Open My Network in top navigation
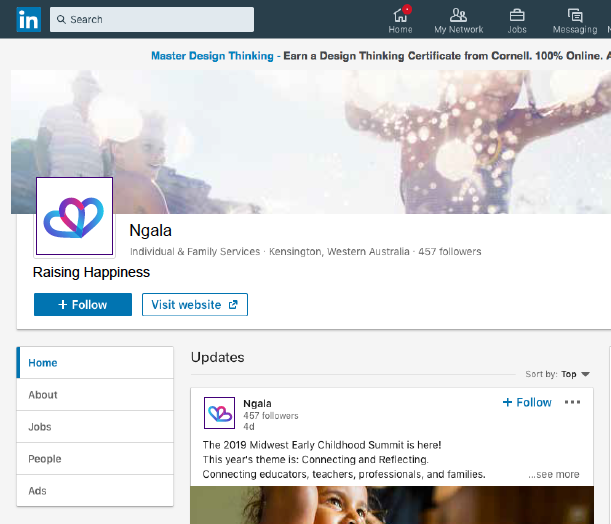 point(459,19)
